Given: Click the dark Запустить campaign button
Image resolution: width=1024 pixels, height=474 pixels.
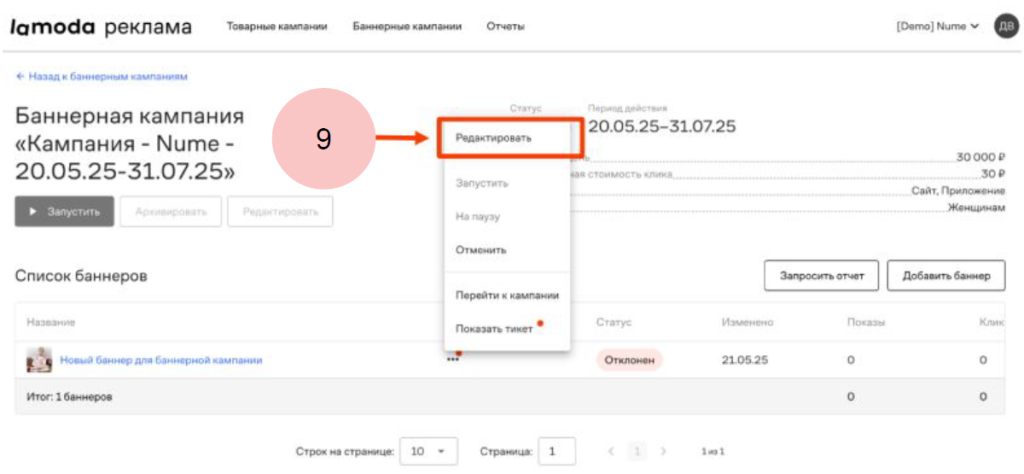Looking at the screenshot, I should point(64,212).
